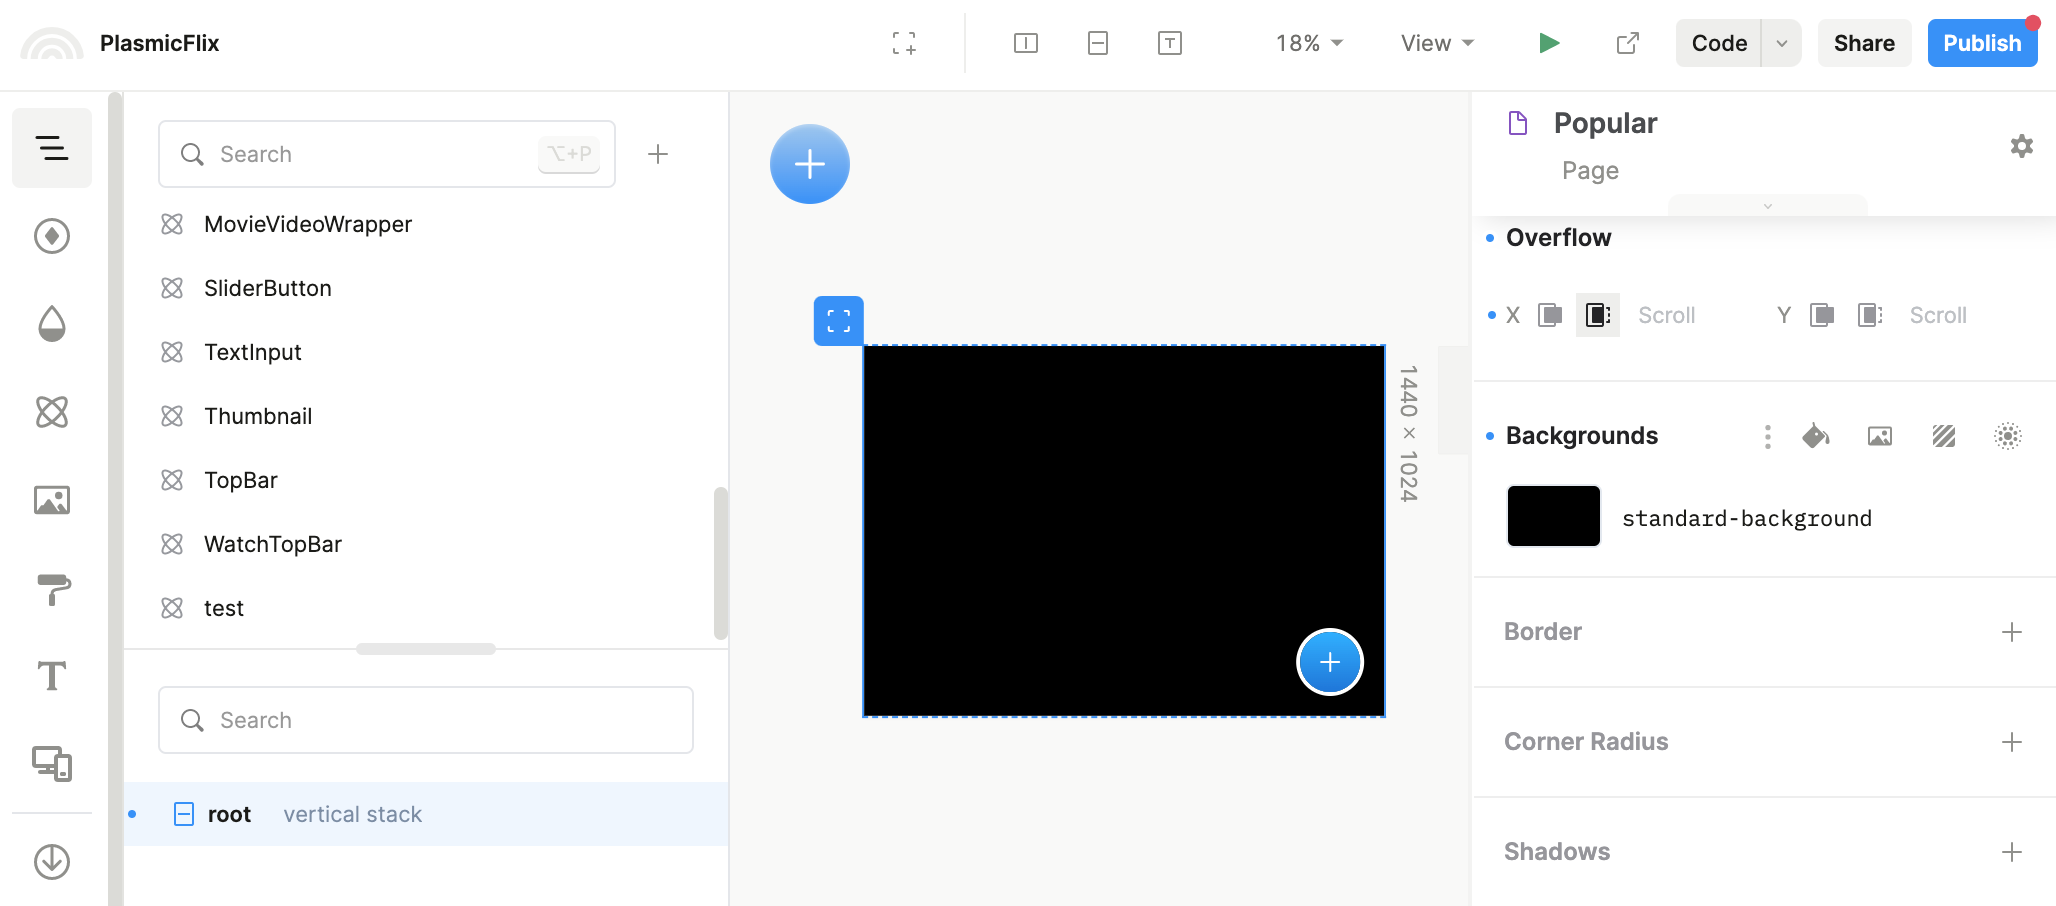Open preview in new window icon

pos(1628,43)
